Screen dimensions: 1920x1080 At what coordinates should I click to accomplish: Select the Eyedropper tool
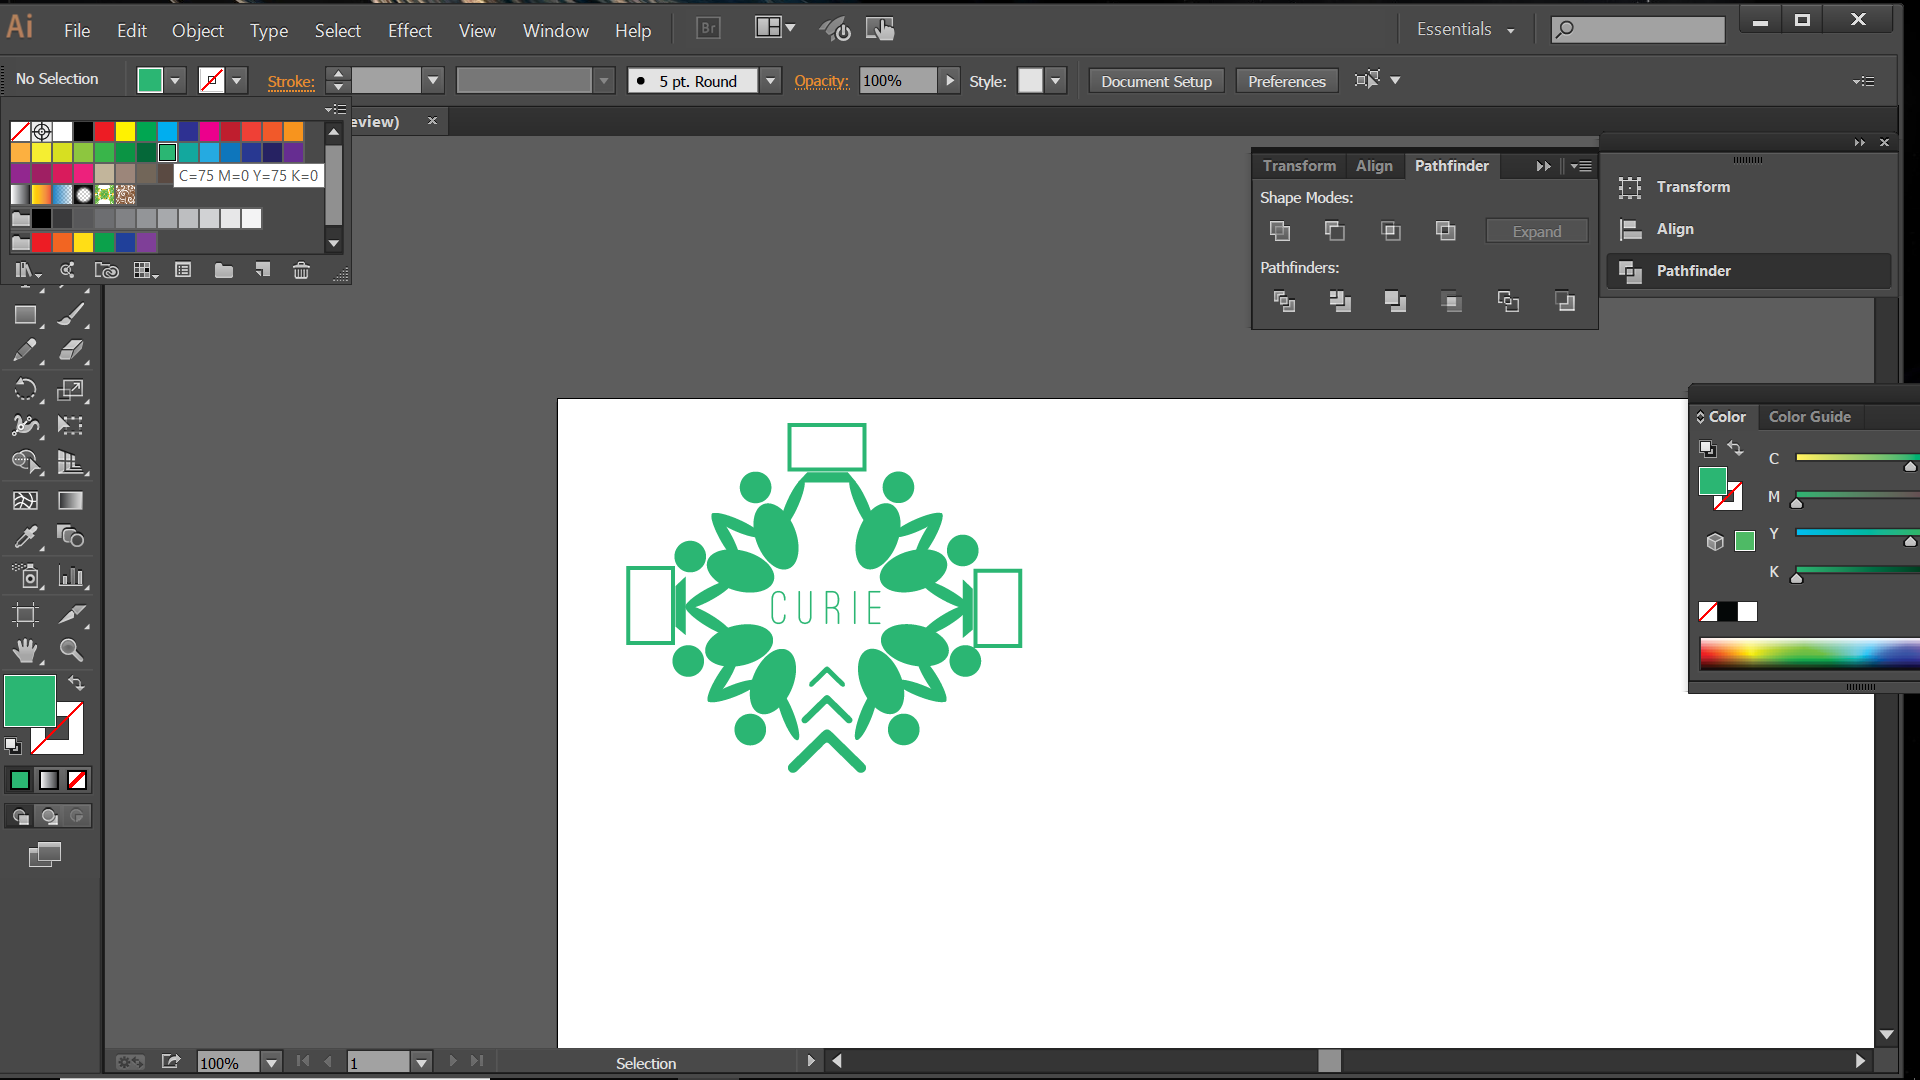(x=26, y=537)
